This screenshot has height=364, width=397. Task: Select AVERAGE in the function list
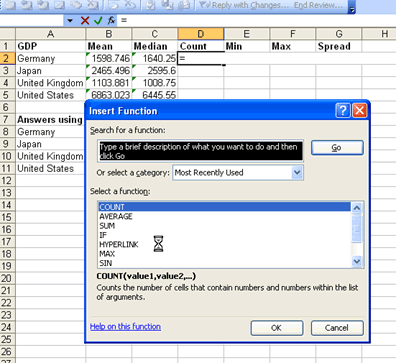116,217
